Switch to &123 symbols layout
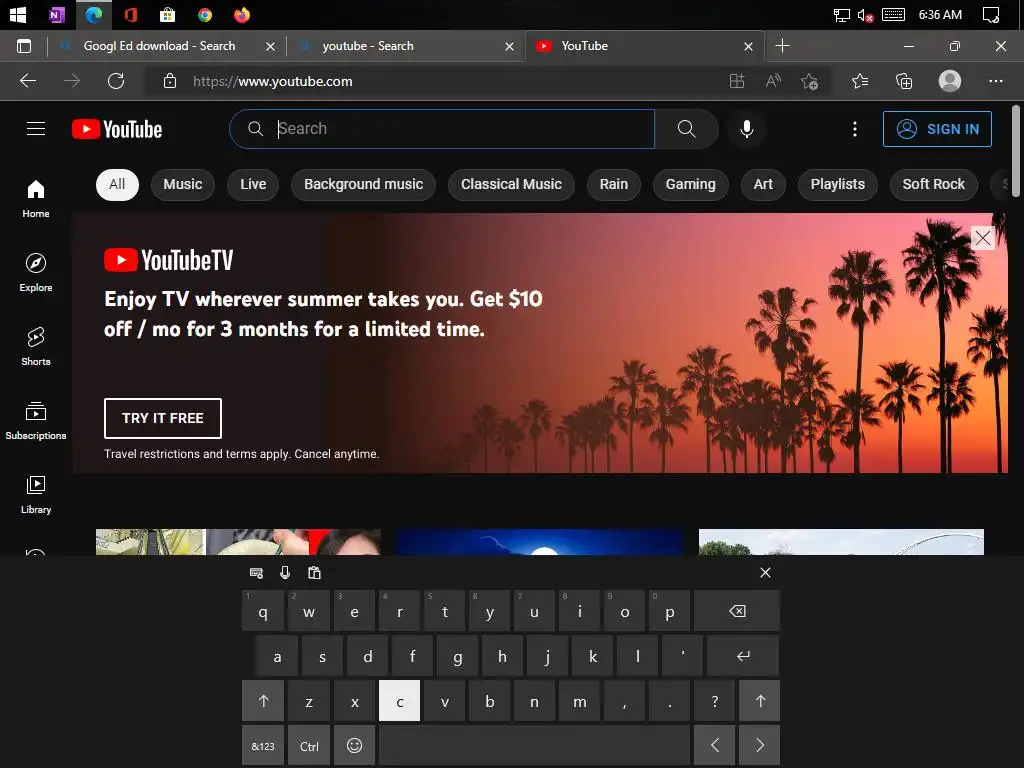This screenshot has width=1024, height=768. pyautogui.click(x=263, y=745)
